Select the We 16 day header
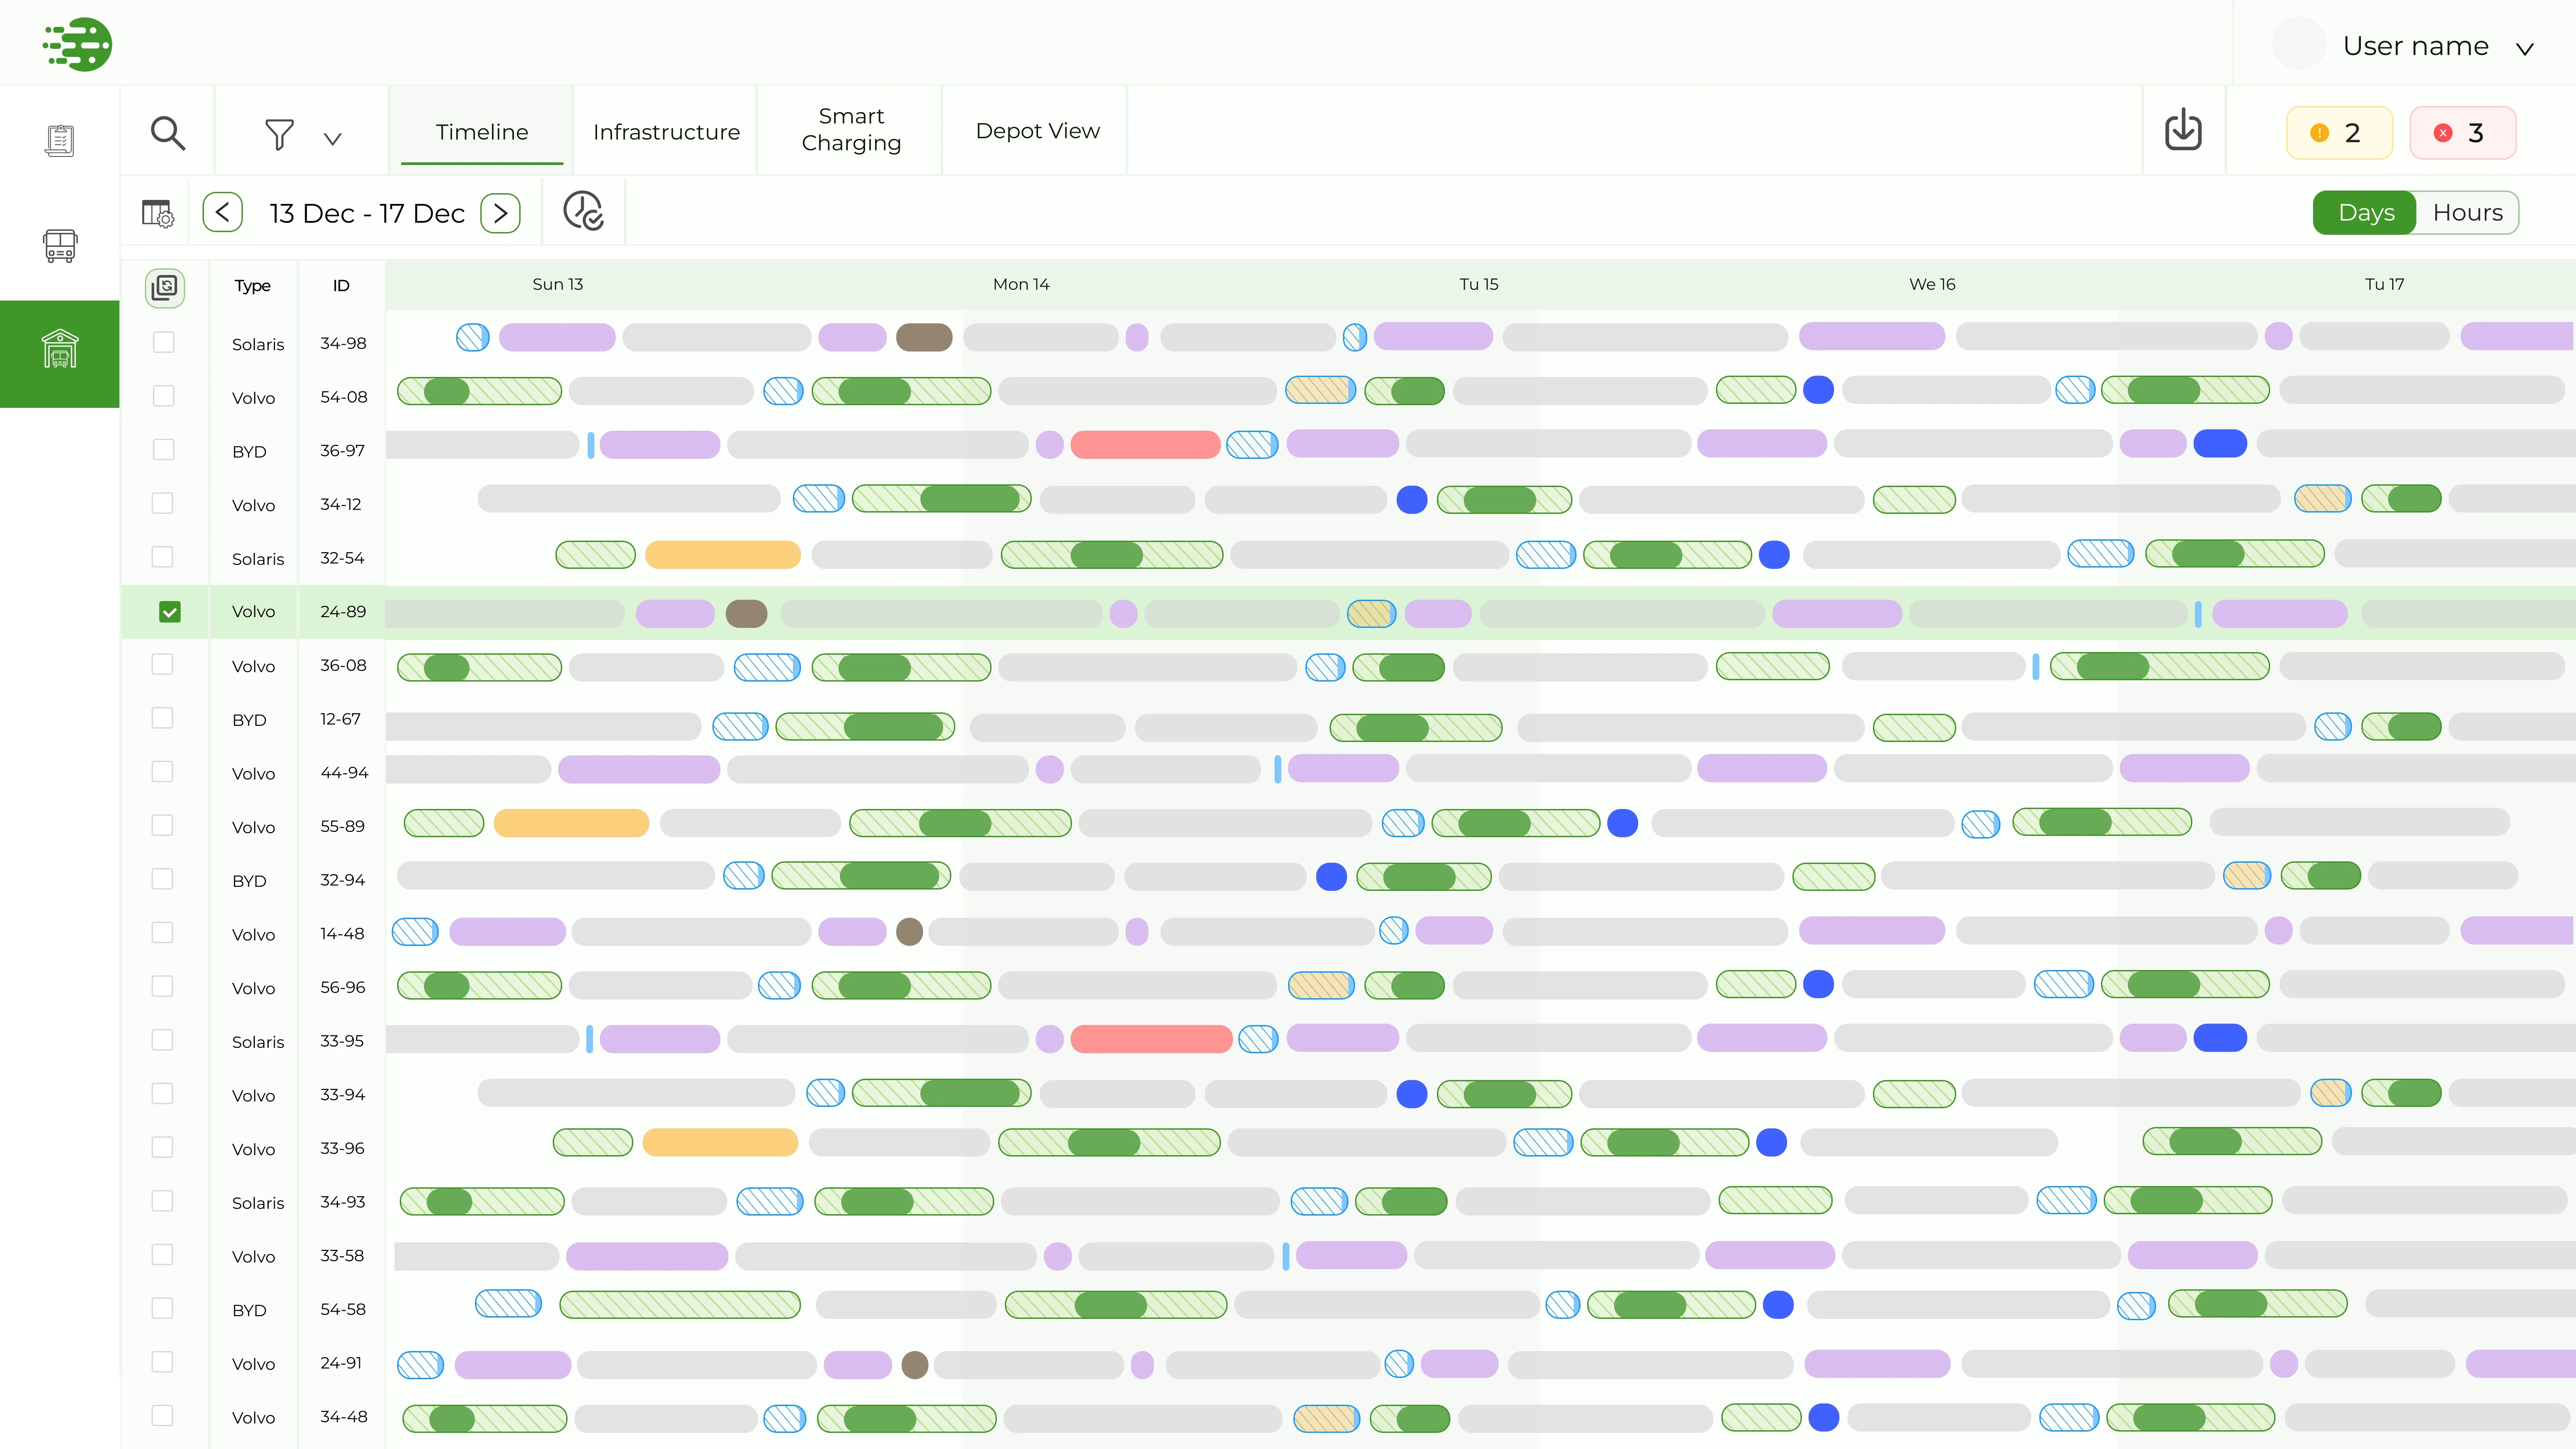This screenshot has width=2576, height=1449. (x=1932, y=284)
